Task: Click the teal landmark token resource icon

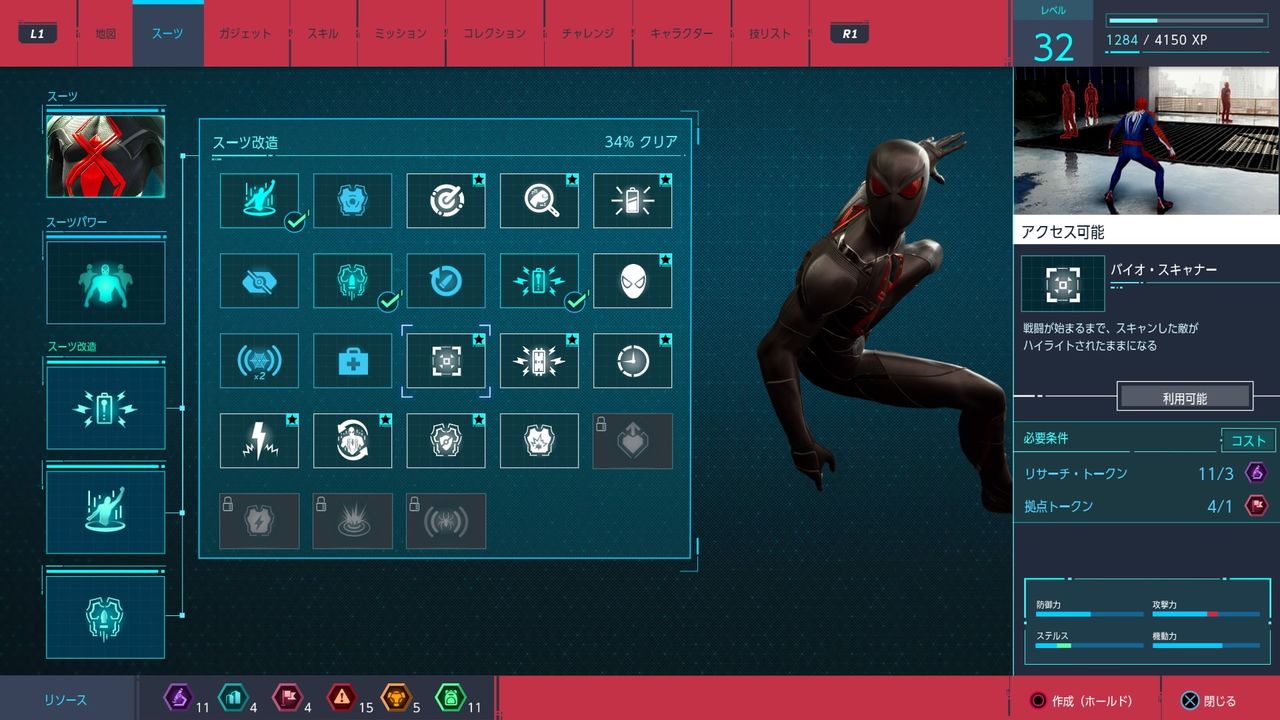Action: 232,697
